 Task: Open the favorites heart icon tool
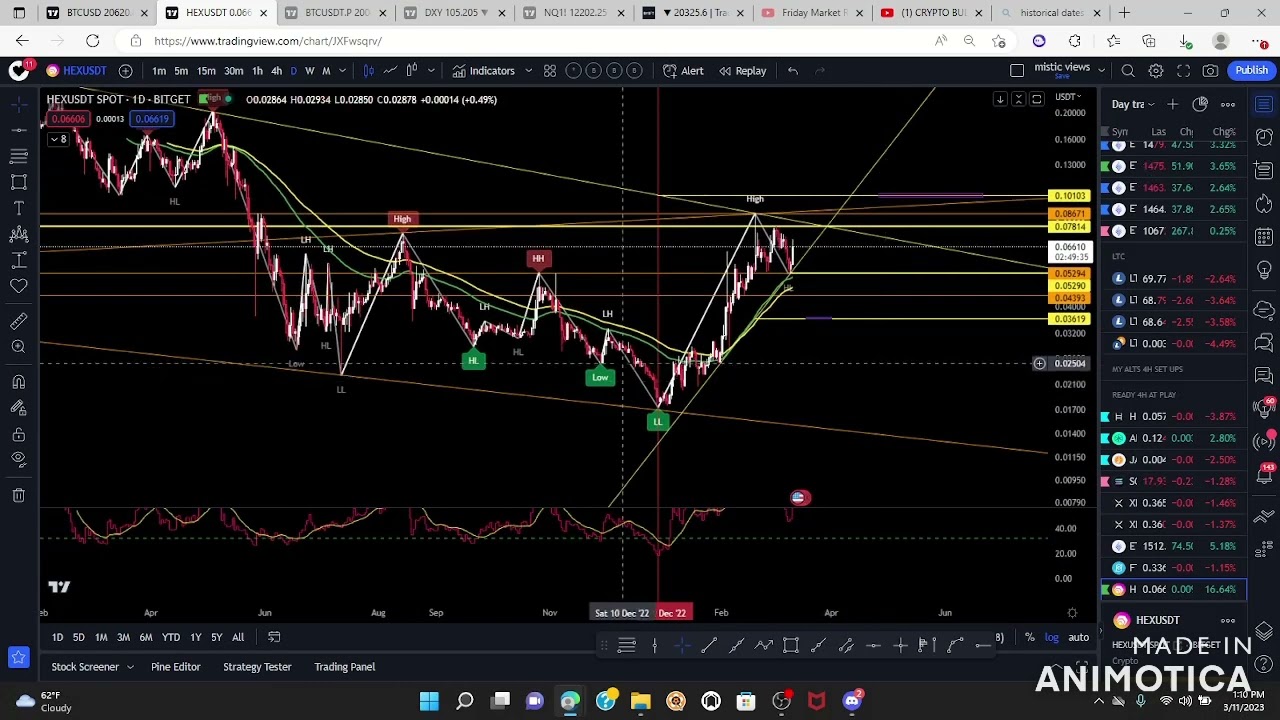pyautogui.click(x=19, y=286)
